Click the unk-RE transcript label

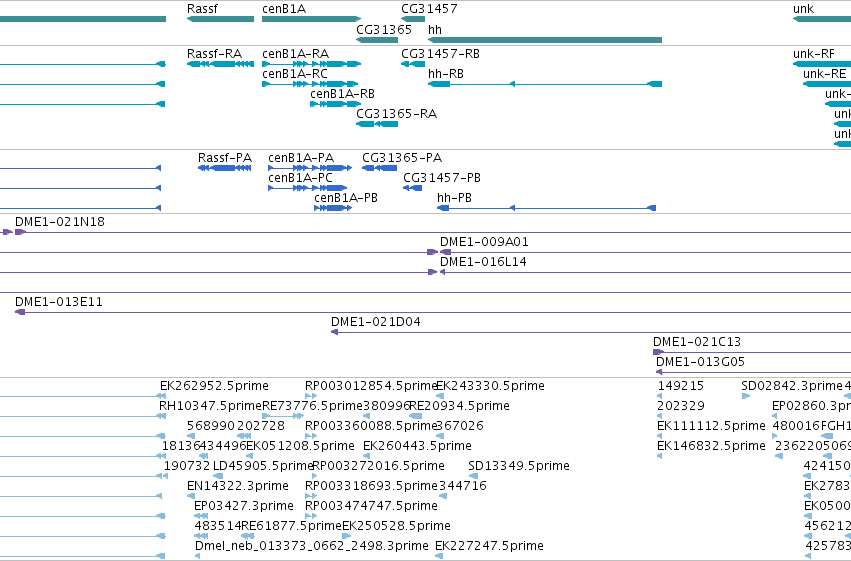(824, 74)
